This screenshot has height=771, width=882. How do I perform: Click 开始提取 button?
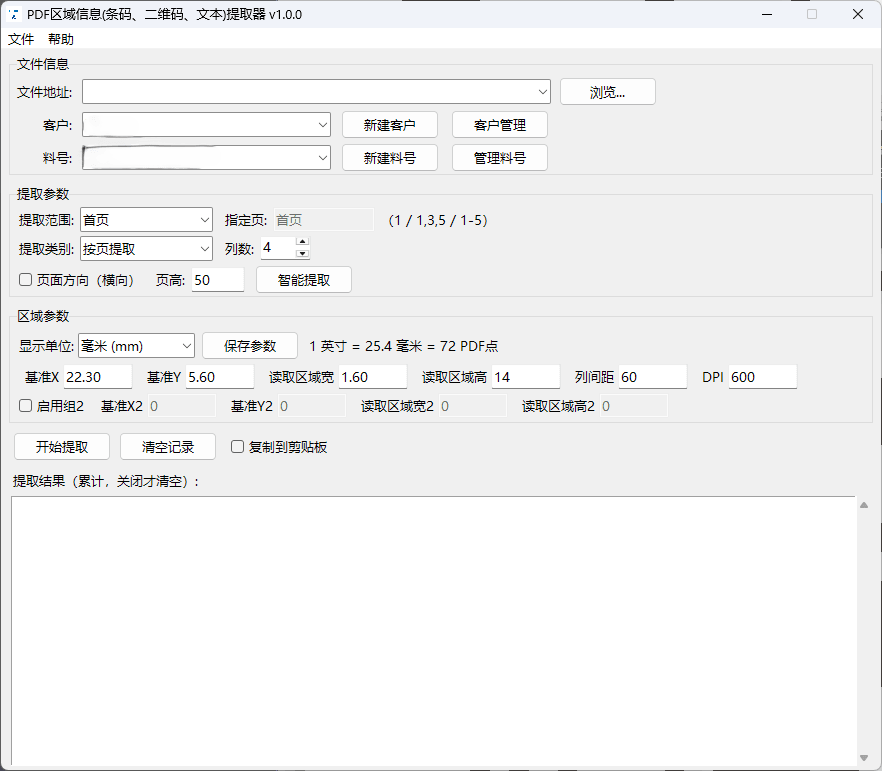tap(62, 447)
